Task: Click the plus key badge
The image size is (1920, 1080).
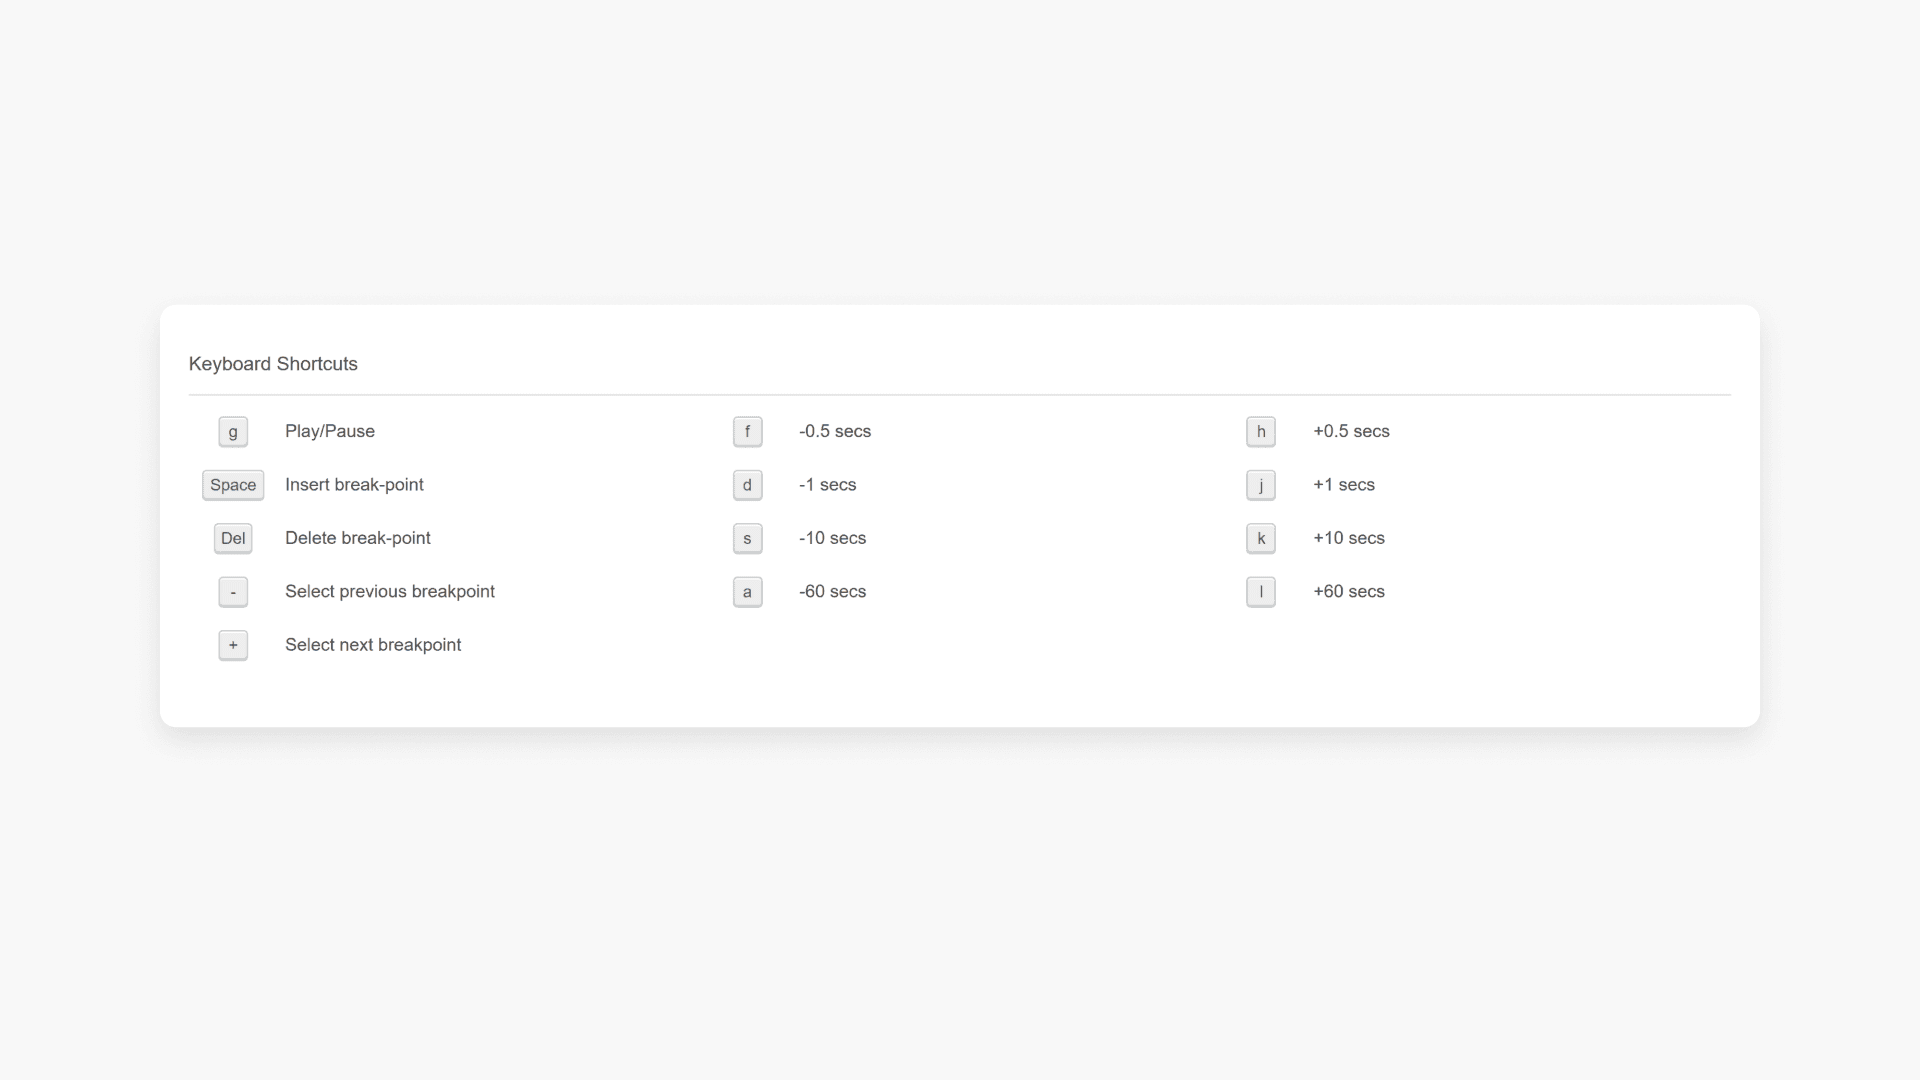Action: point(233,645)
